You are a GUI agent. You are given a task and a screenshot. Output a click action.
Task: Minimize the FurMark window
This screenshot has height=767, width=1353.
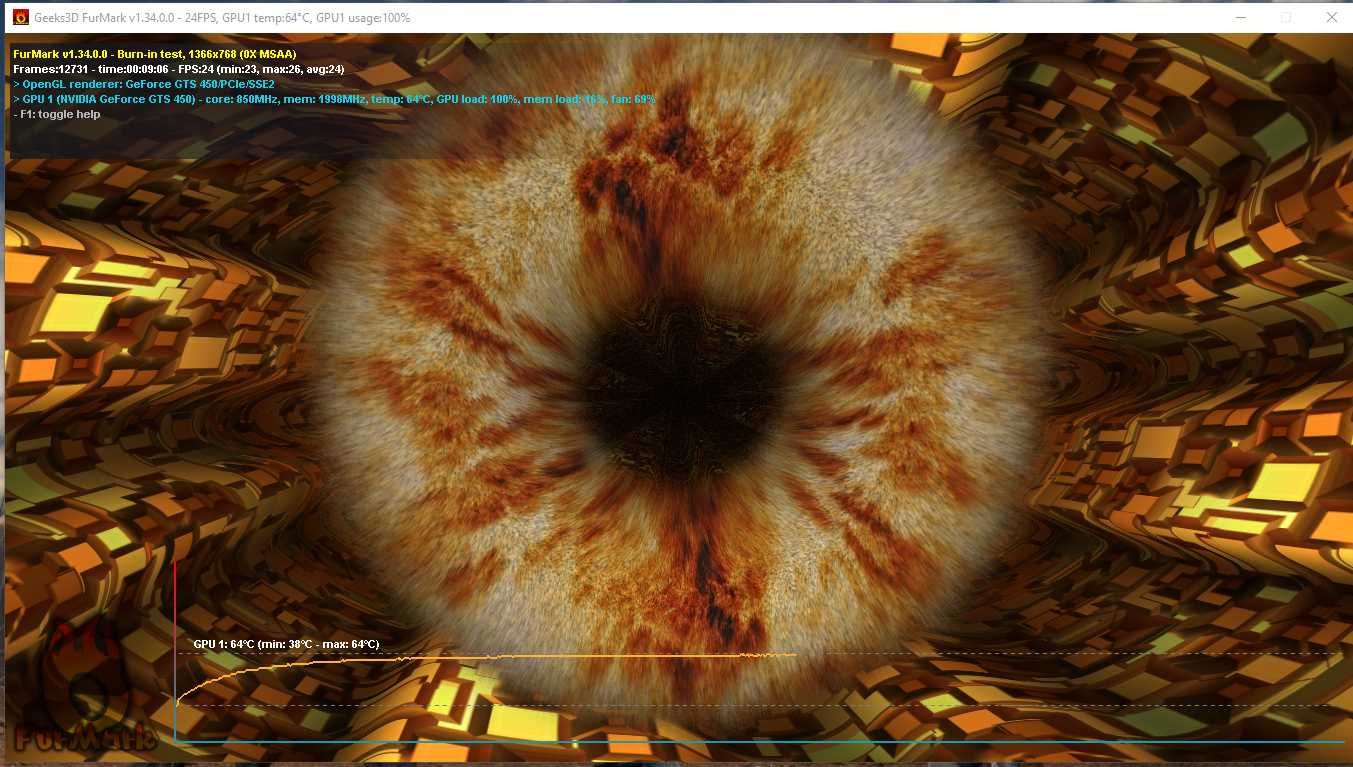1240,17
